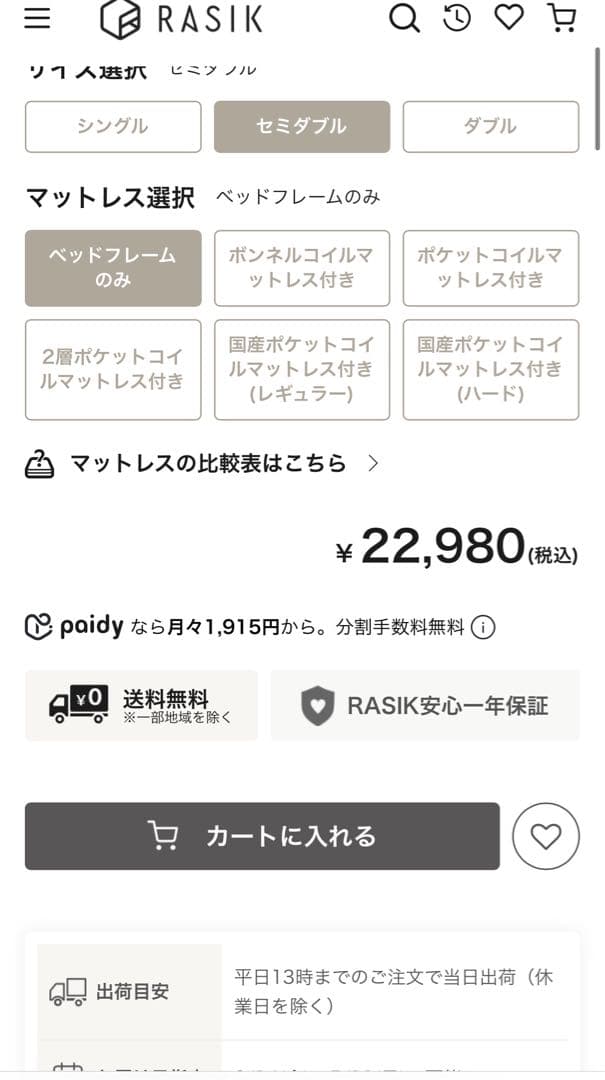This screenshot has height=1080, width=605.
Task: Expand マットレスの比較表はこちら comparison table
Action: (x=200, y=463)
